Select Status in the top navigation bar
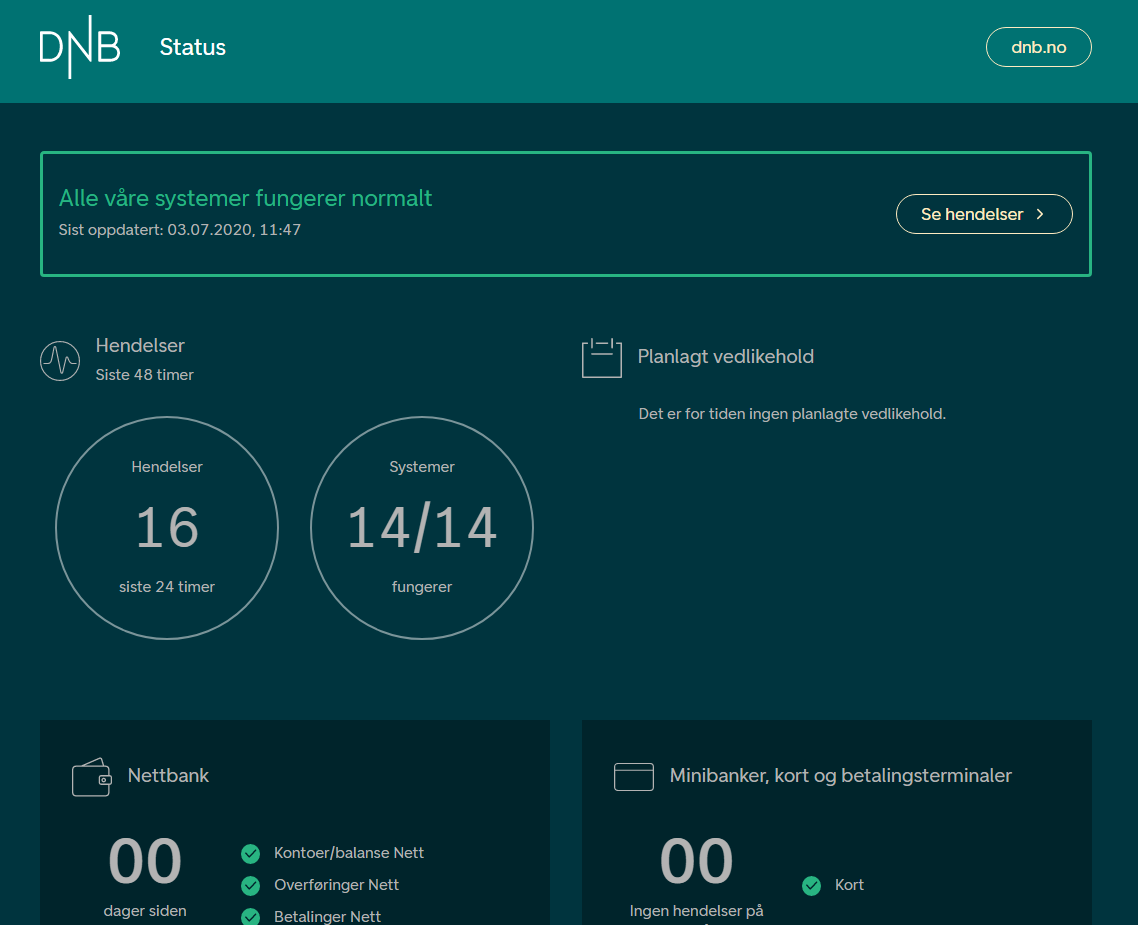The height and width of the screenshot is (925, 1138). pyautogui.click(x=192, y=46)
